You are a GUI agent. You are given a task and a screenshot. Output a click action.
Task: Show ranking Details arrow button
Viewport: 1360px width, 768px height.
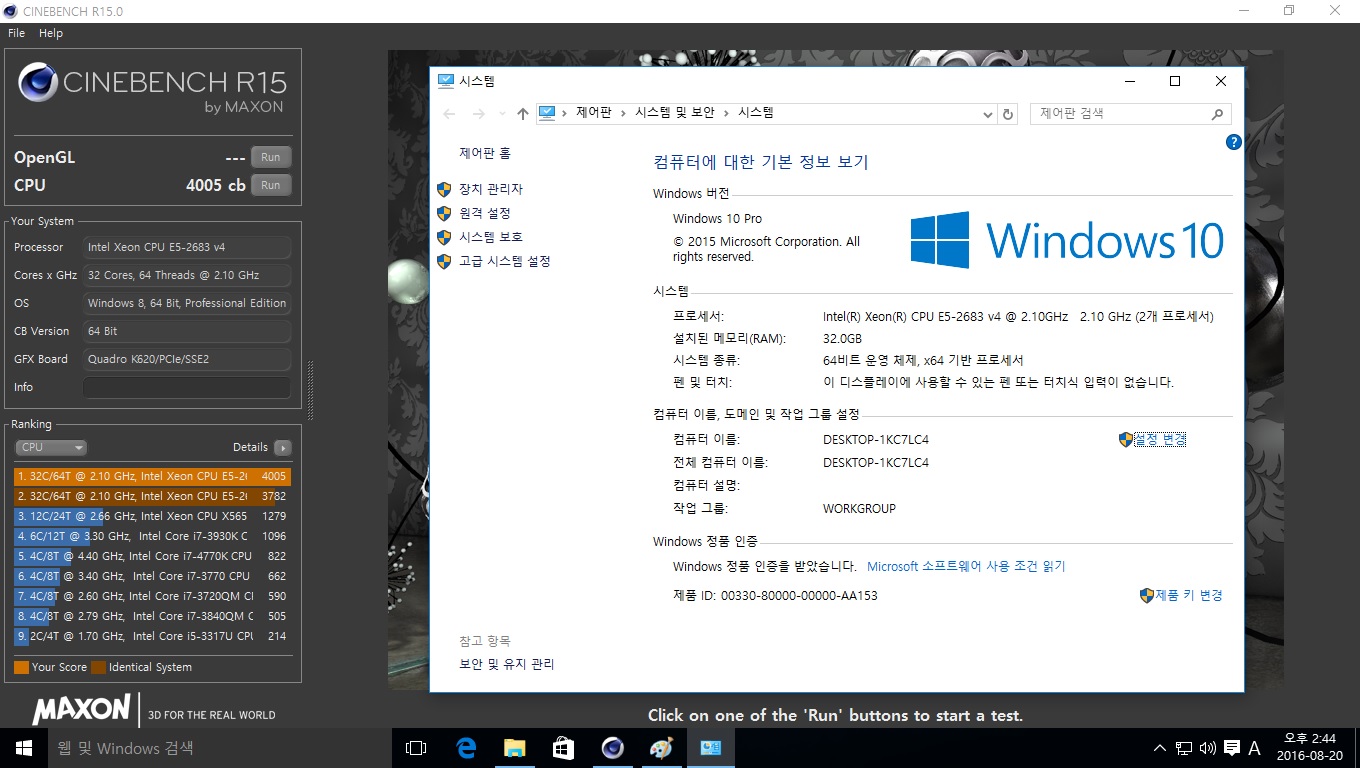282,448
